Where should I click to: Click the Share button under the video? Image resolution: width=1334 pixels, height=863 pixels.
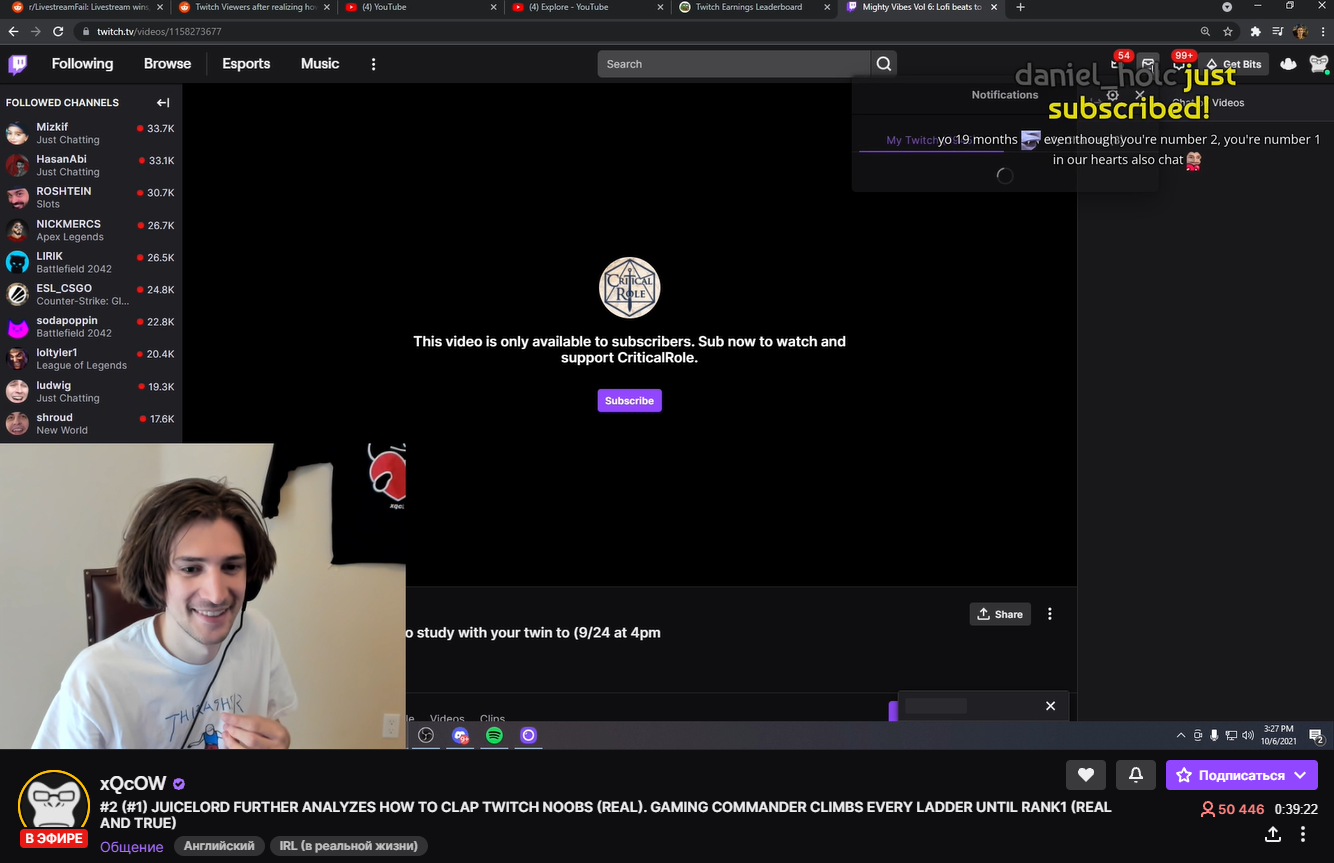click(x=1000, y=614)
